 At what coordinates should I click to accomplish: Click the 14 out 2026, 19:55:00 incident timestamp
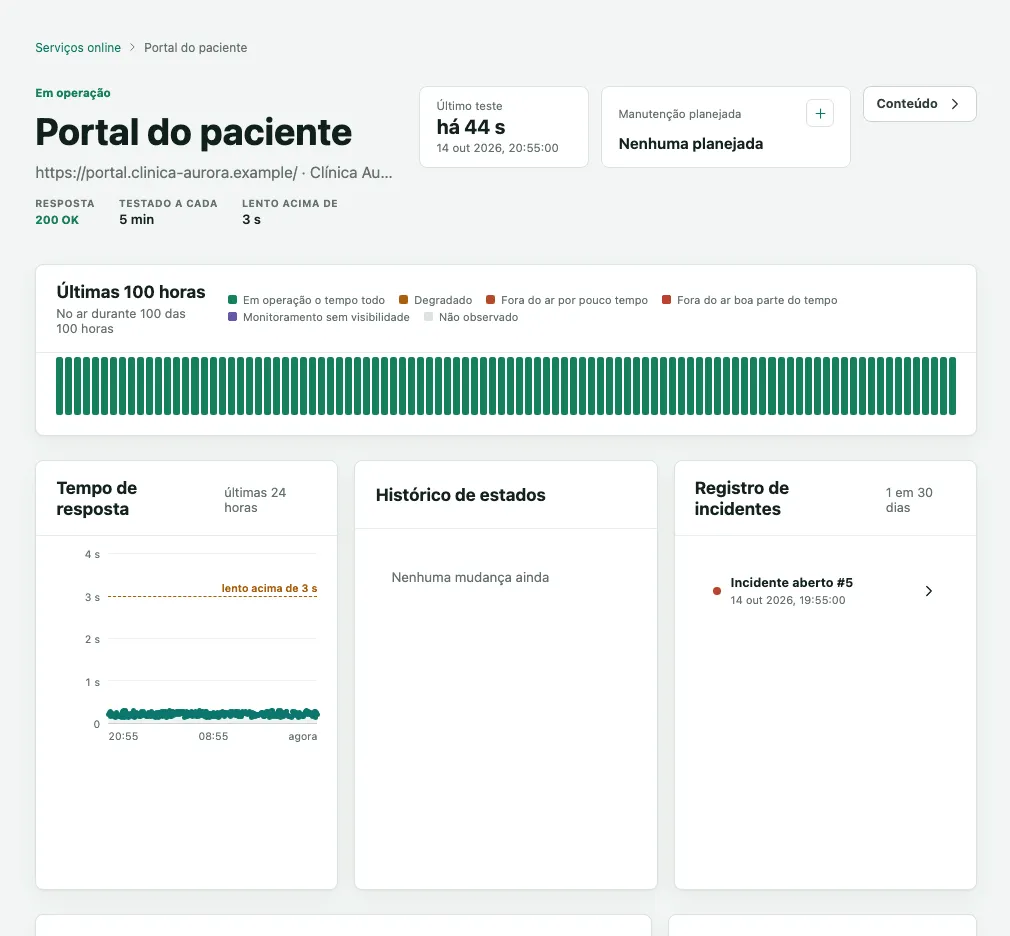point(788,600)
